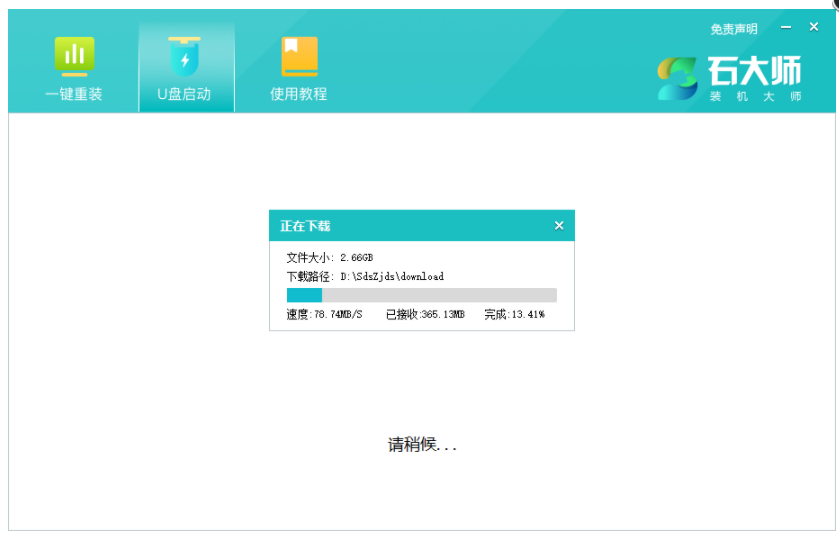Screen dimensions: 839x536
Task: Open the 免责声明 link
Action: [734, 29]
